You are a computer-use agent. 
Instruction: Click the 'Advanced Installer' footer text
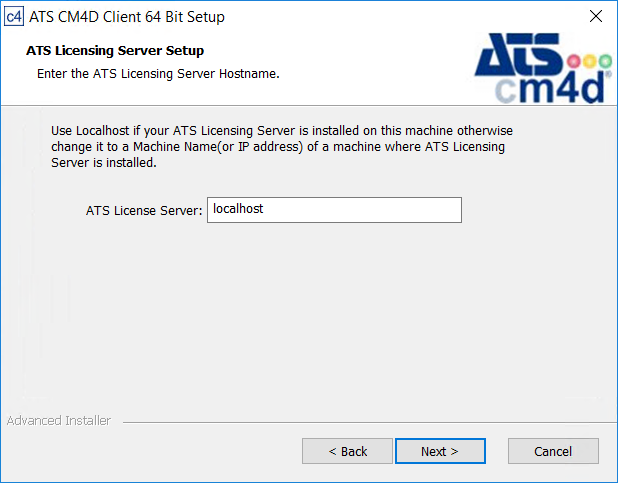coord(59,421)
